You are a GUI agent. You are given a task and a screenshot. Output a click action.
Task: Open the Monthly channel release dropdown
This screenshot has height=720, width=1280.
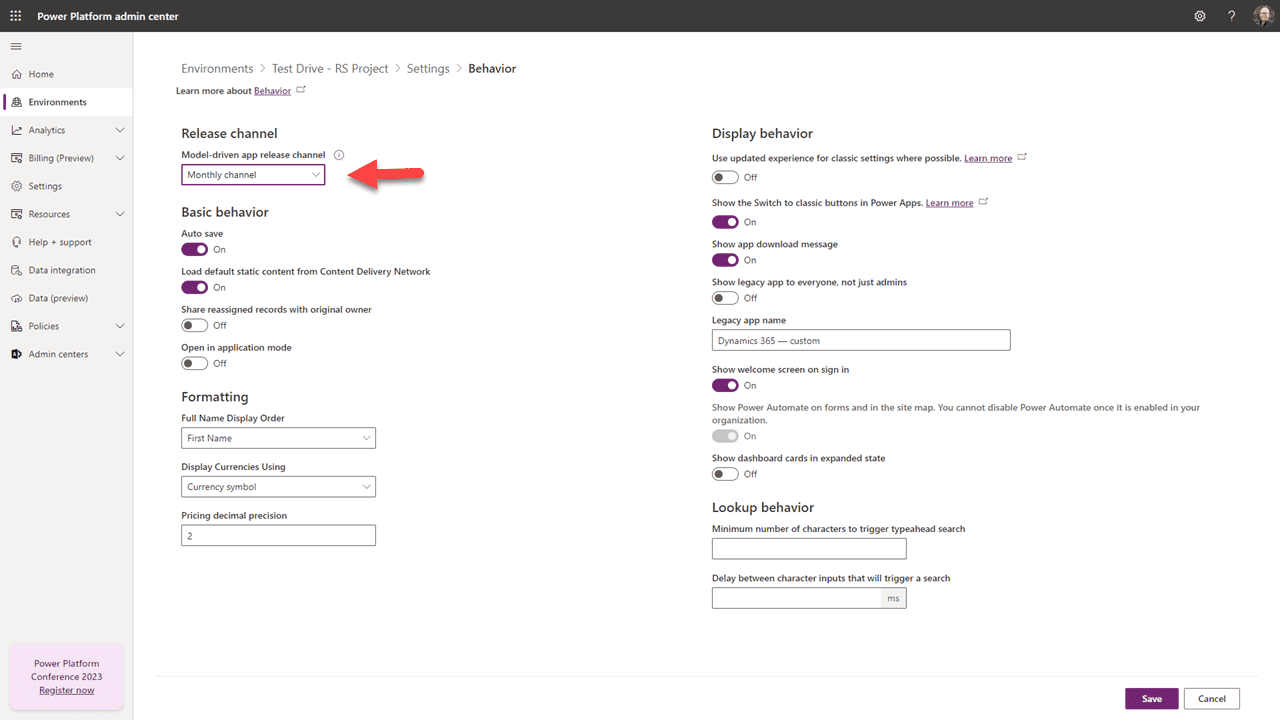pos(253,175)
